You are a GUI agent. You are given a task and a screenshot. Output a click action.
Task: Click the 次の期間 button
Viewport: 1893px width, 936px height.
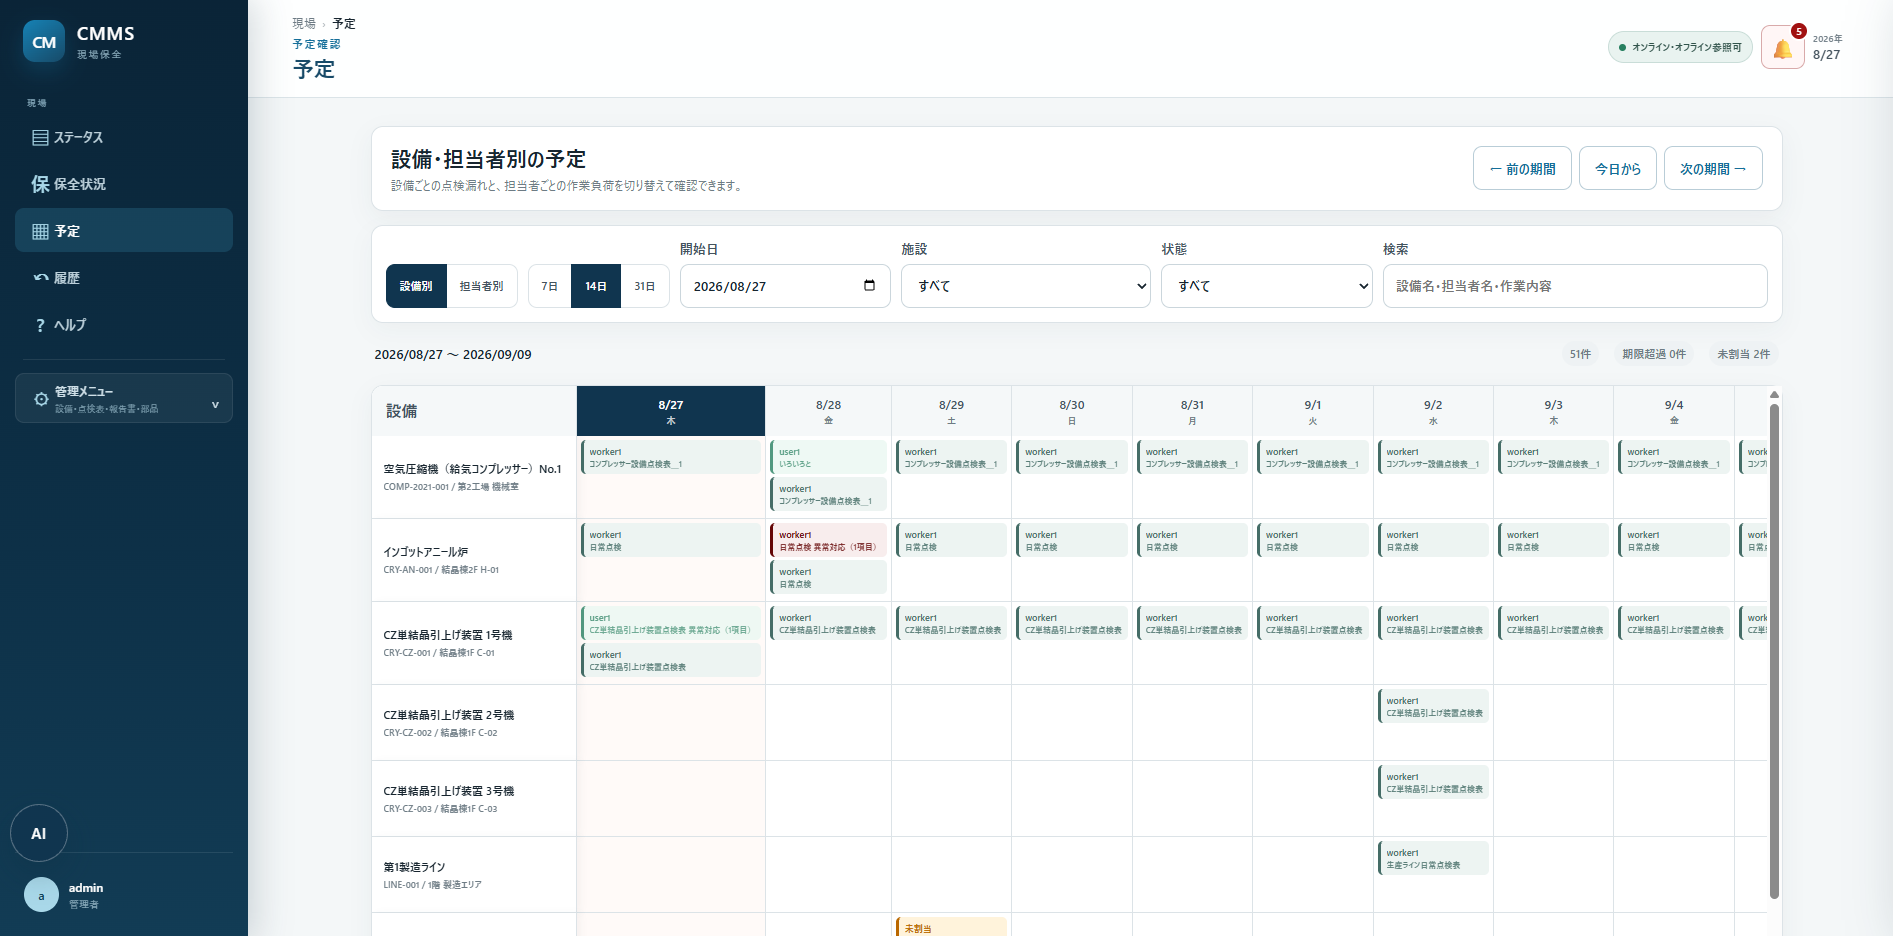1713,169
